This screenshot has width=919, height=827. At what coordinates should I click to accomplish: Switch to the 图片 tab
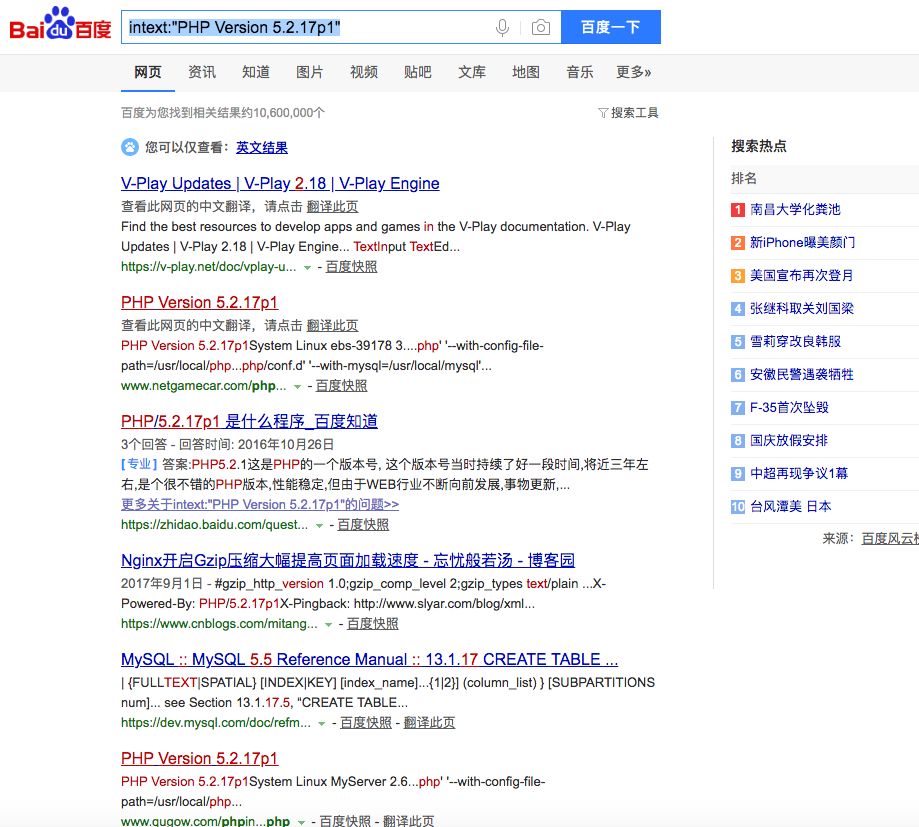[309, 72]
